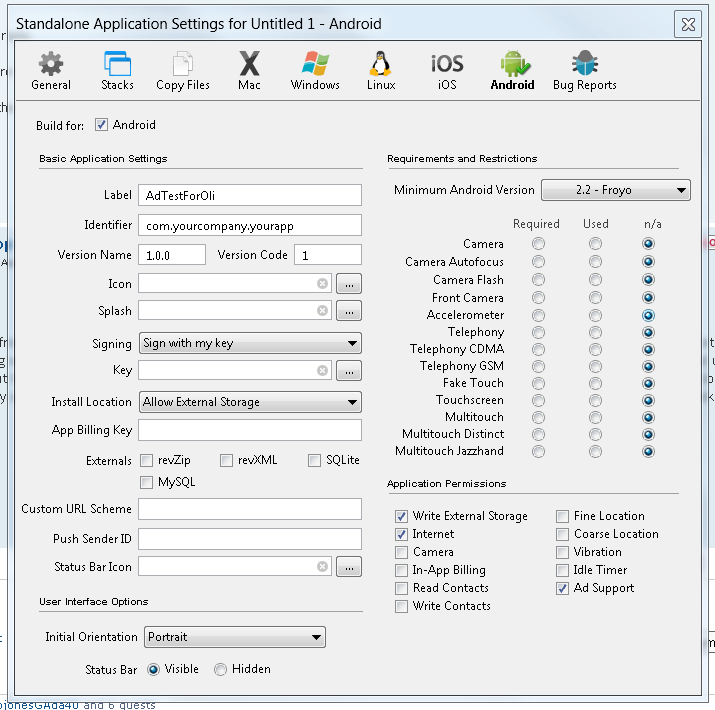
Task: Clear the Key field with x icon
Action: point(322,371)
